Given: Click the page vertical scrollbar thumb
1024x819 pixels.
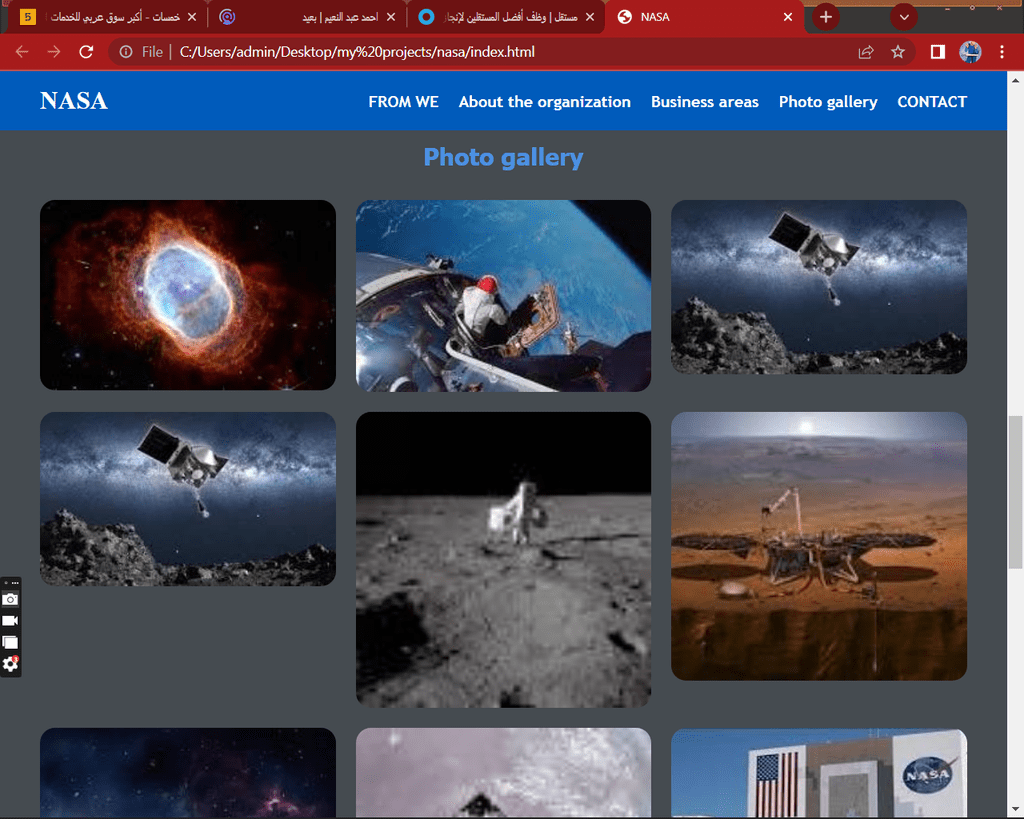Looking at the screenshot, I should click(1016, 492).
